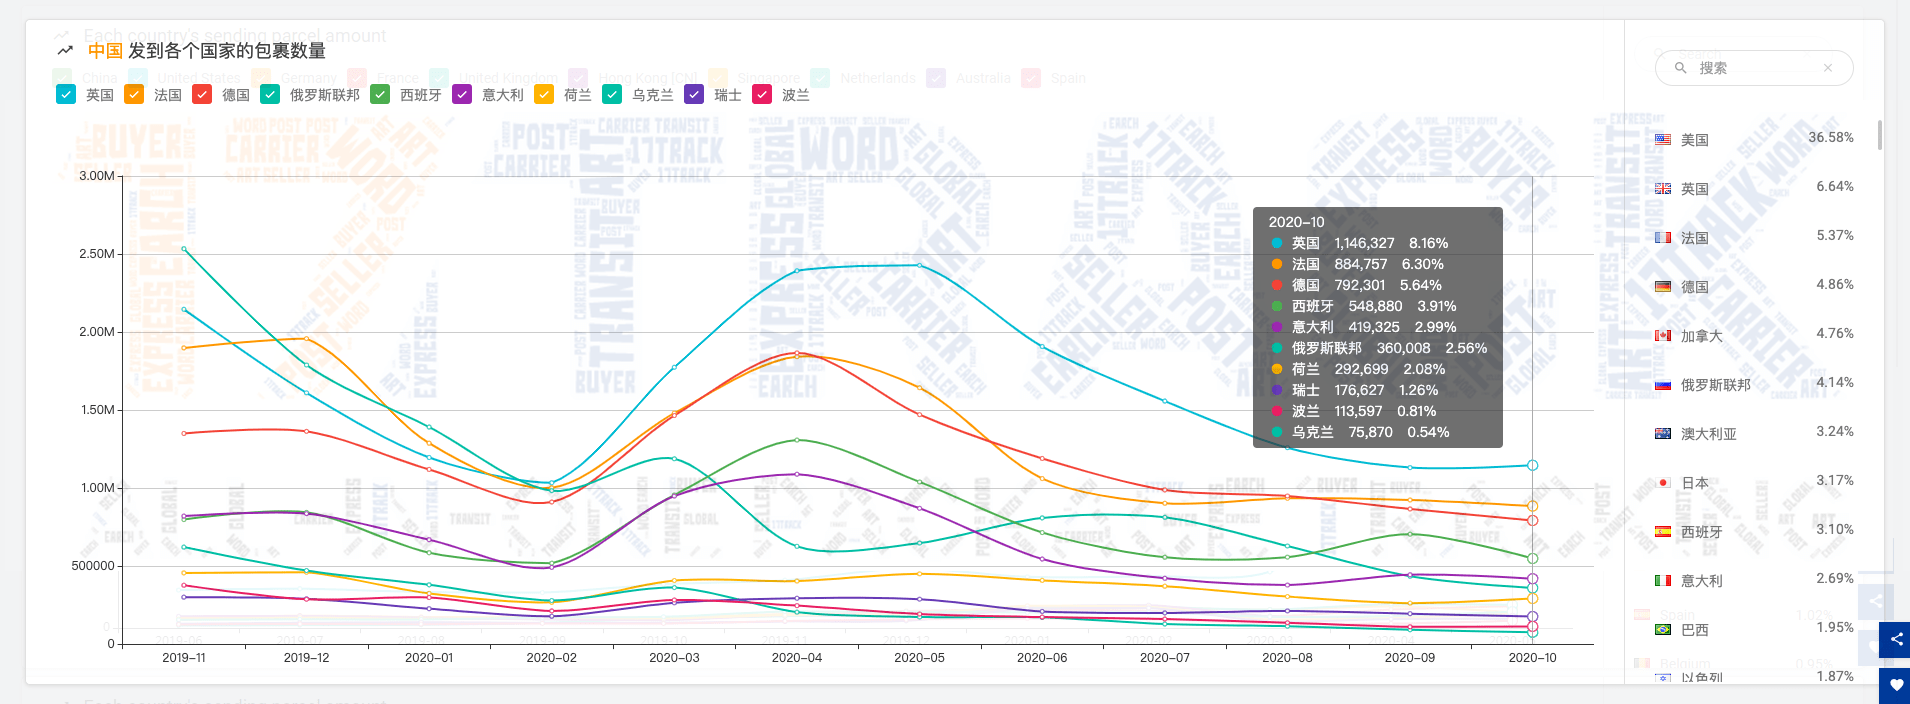Uncheck the 英国 series checkbox

pyautogui.click(x=66, y=95)
